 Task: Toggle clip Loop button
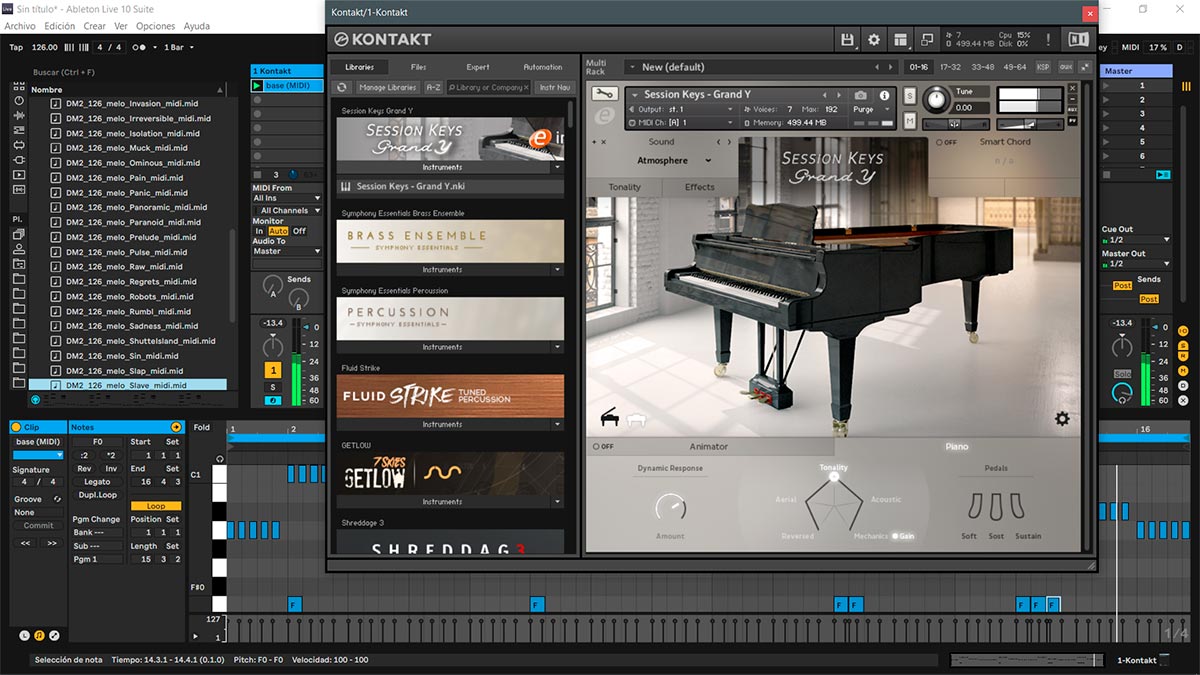tap(156, 506)
